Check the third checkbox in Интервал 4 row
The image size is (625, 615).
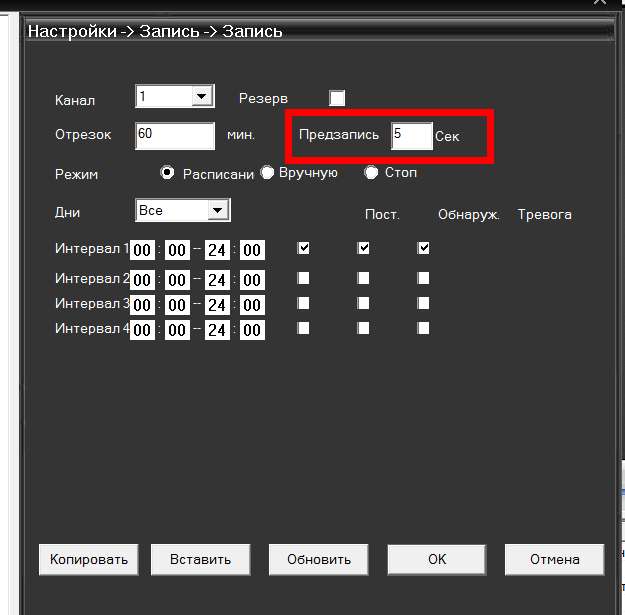pos(424,327)
